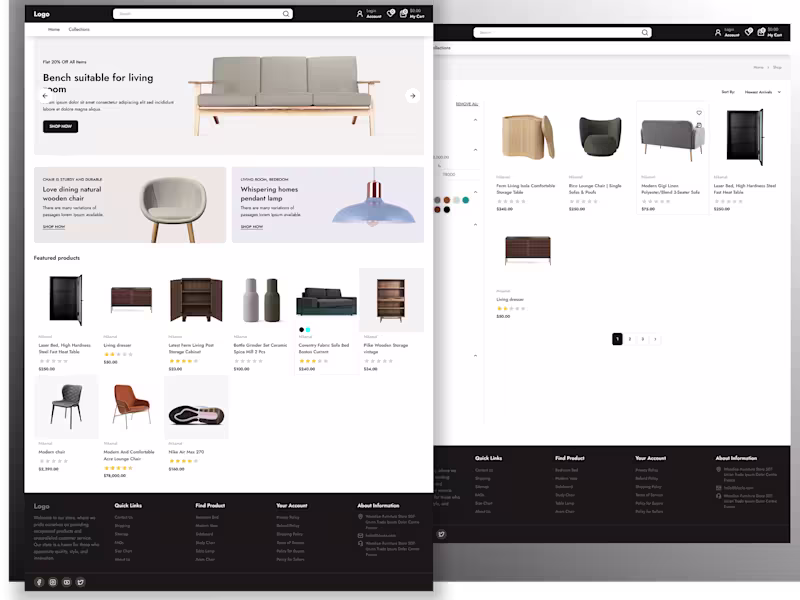
Task: Pick gray color filter swatch on shop page
Action: [x=437, y=200]
